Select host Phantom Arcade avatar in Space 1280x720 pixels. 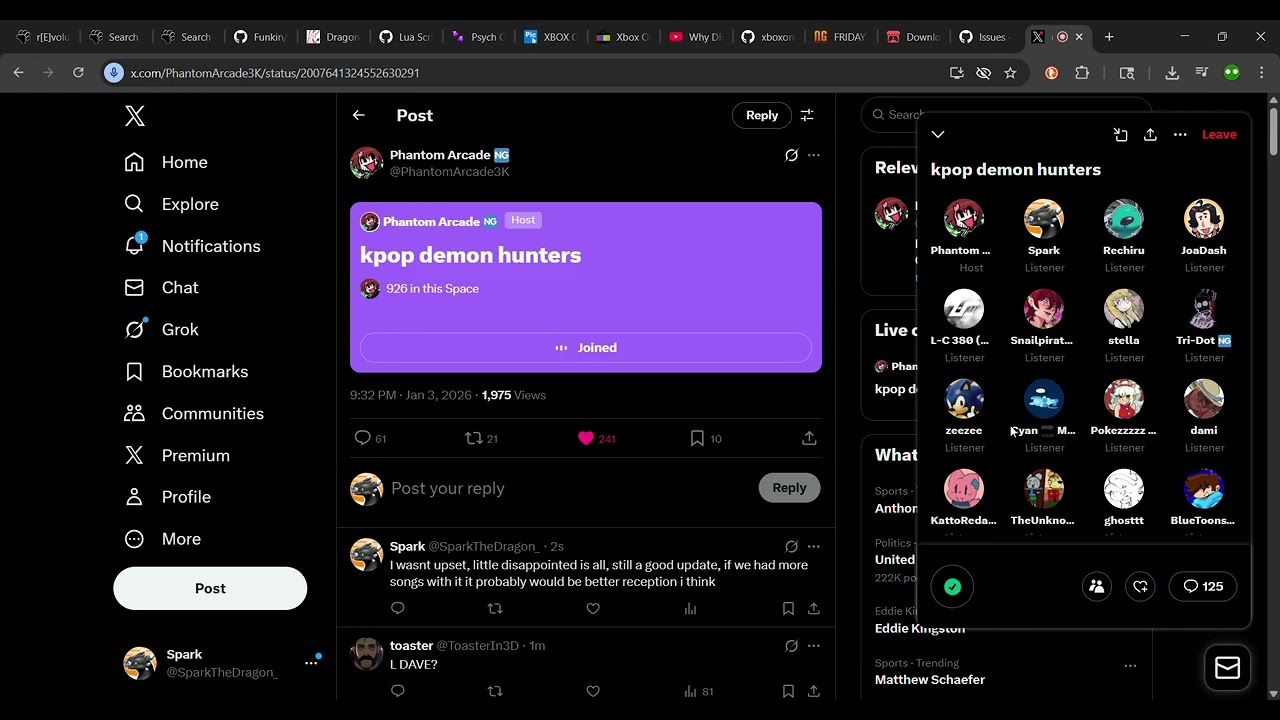click(964, 219)
